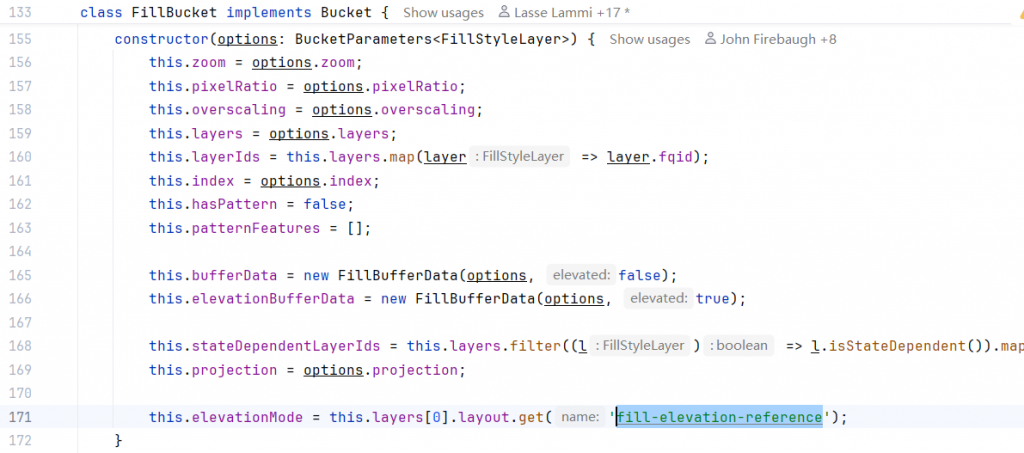
Task: Click 'options.layers' on line 159
Action: click(x=329, y=134)
